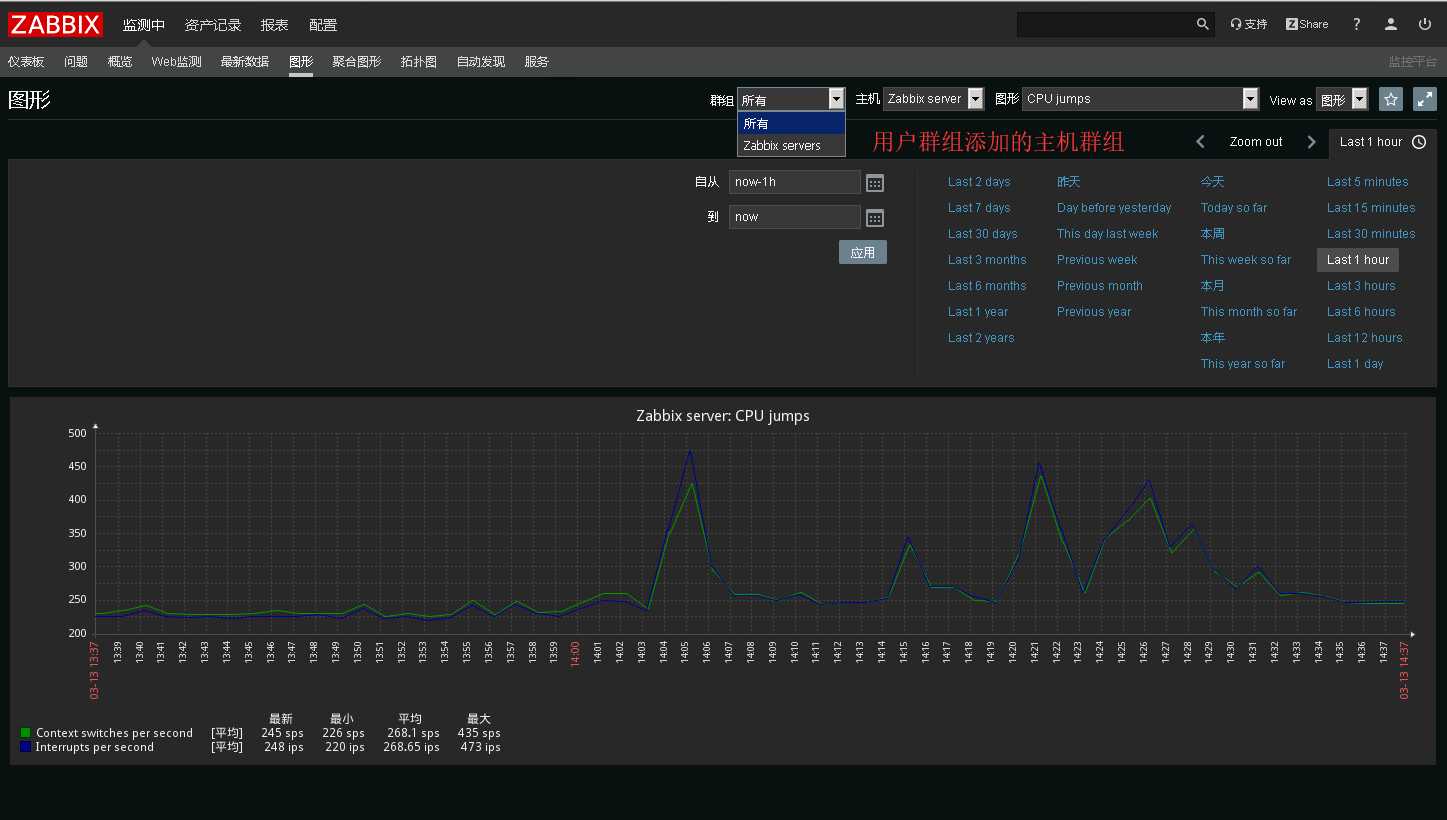Go to the 服务 submenu
1447x820 pixels.
537,62
